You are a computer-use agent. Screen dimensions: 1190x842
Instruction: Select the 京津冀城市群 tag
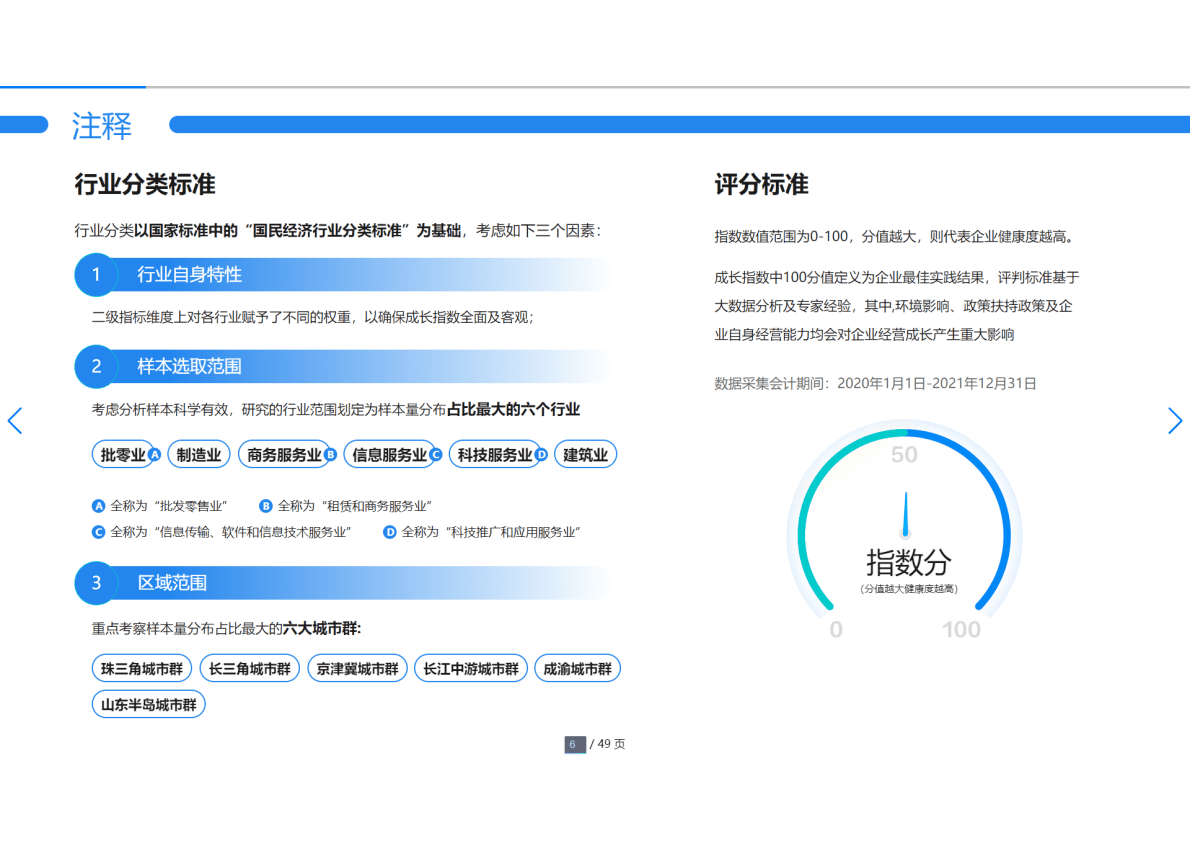(x=357, y=668)
